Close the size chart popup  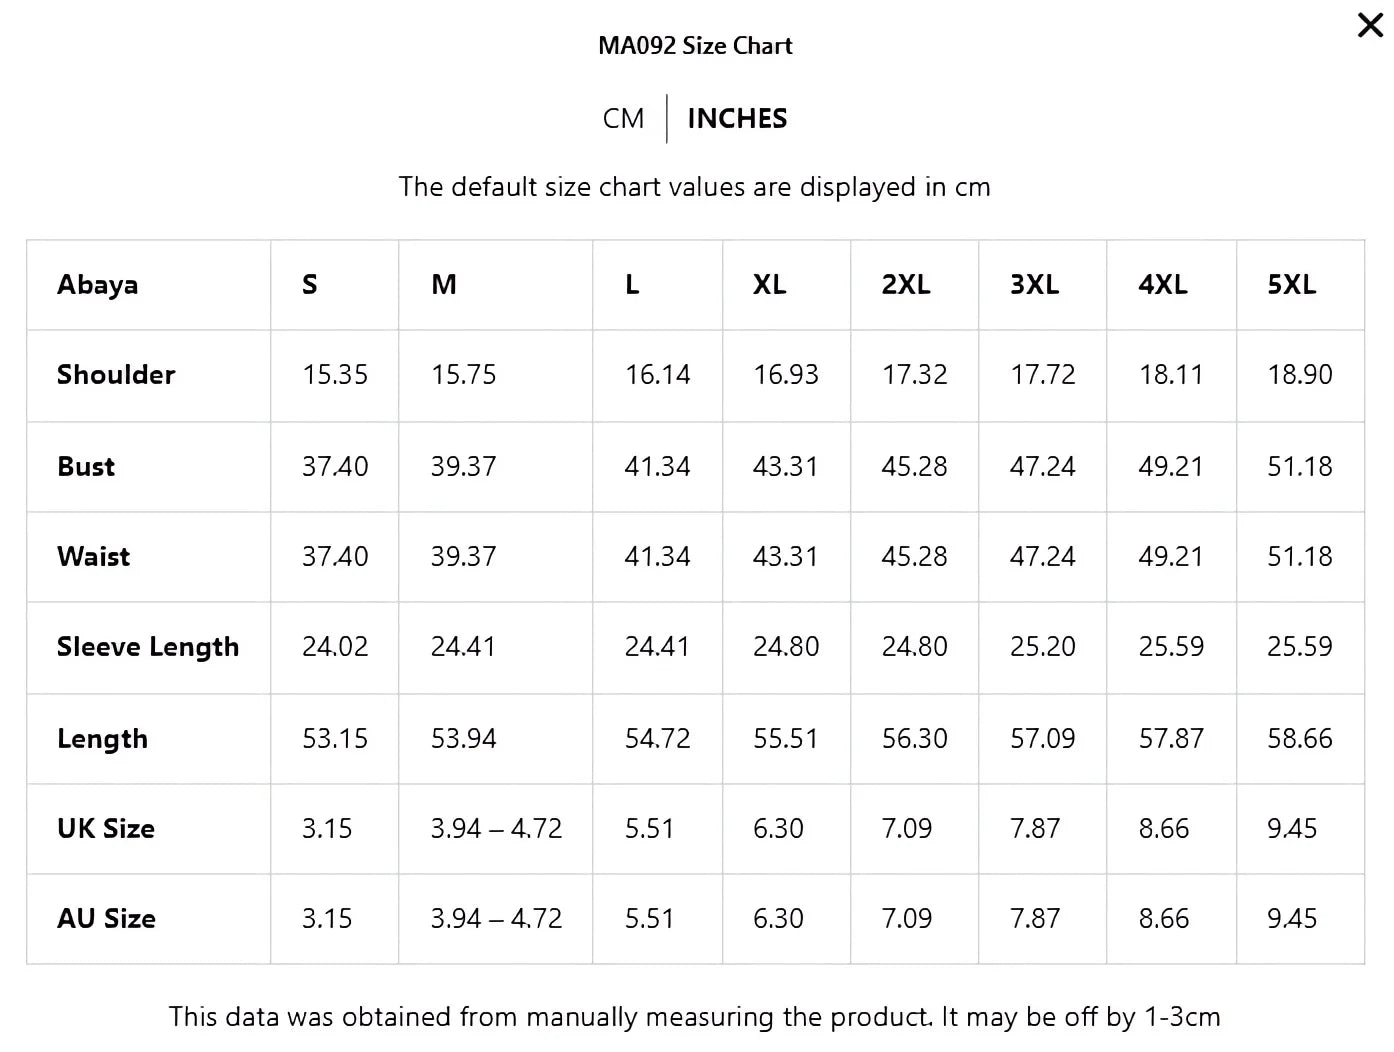coord(1370,25)
